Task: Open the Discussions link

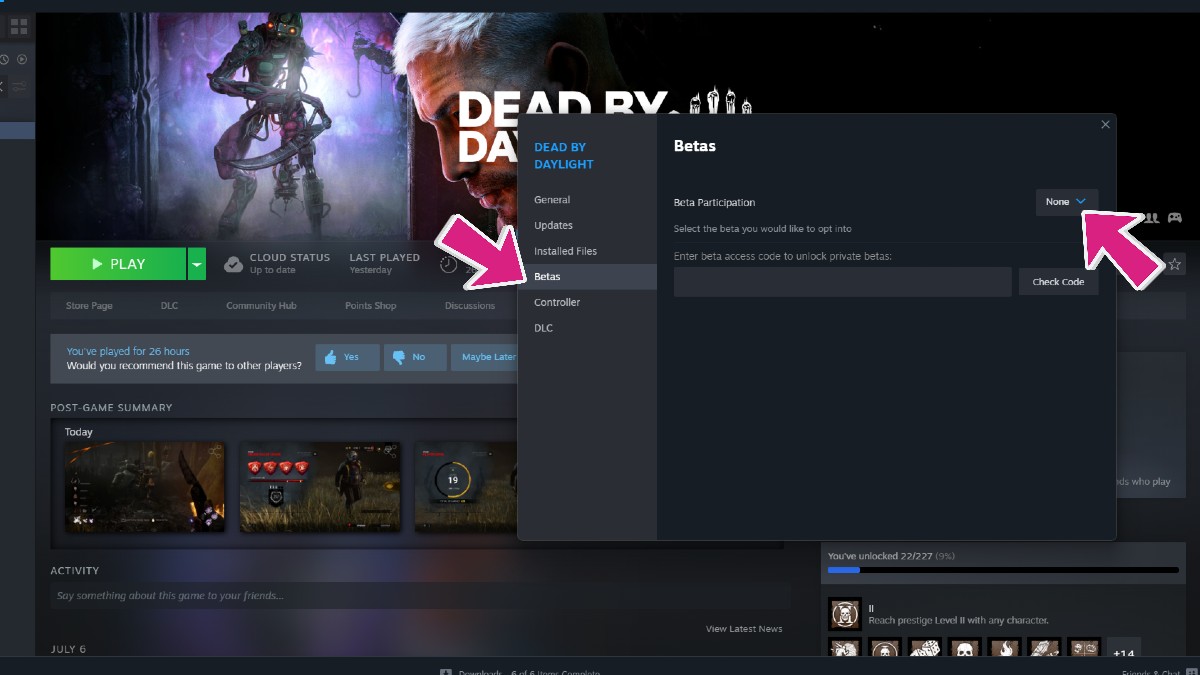Action: (x=470, y=306)
